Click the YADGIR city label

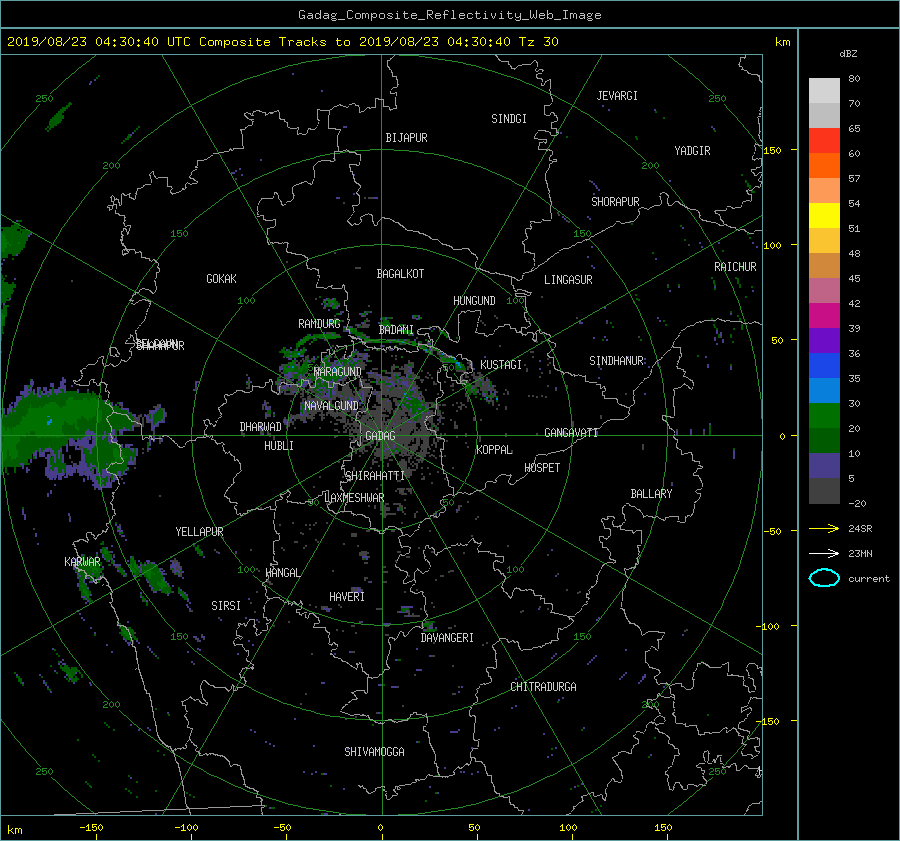pyautogui.click(x=692, y=151)
